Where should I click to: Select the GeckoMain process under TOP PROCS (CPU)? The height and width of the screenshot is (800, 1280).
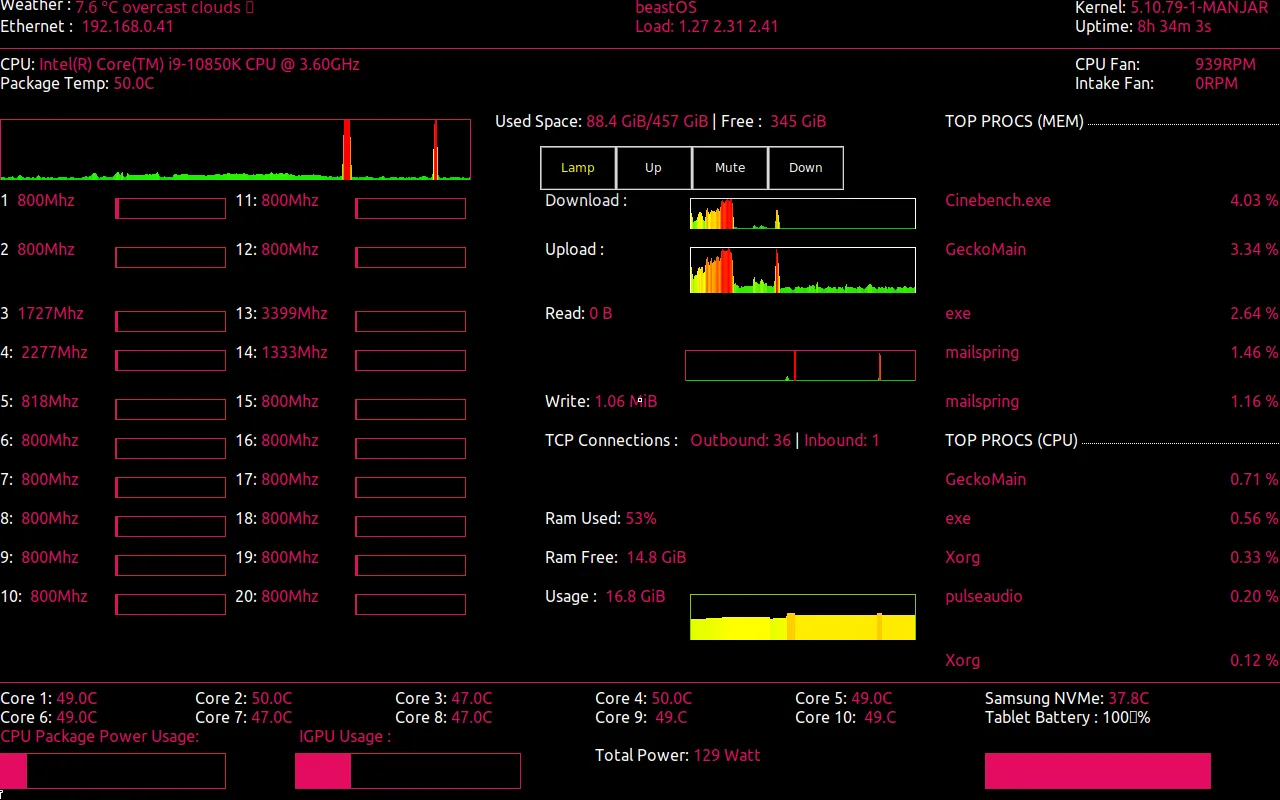coord(985,479)
